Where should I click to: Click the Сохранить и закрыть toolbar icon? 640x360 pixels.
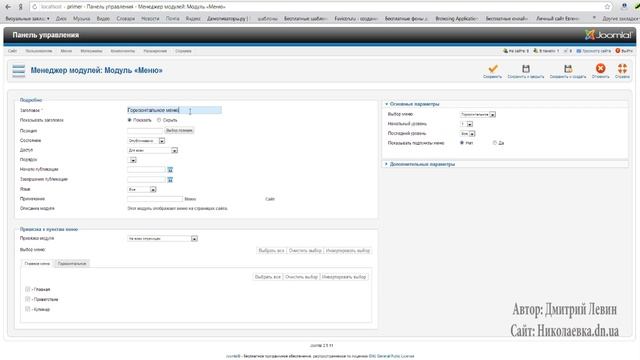pos(526,69)
